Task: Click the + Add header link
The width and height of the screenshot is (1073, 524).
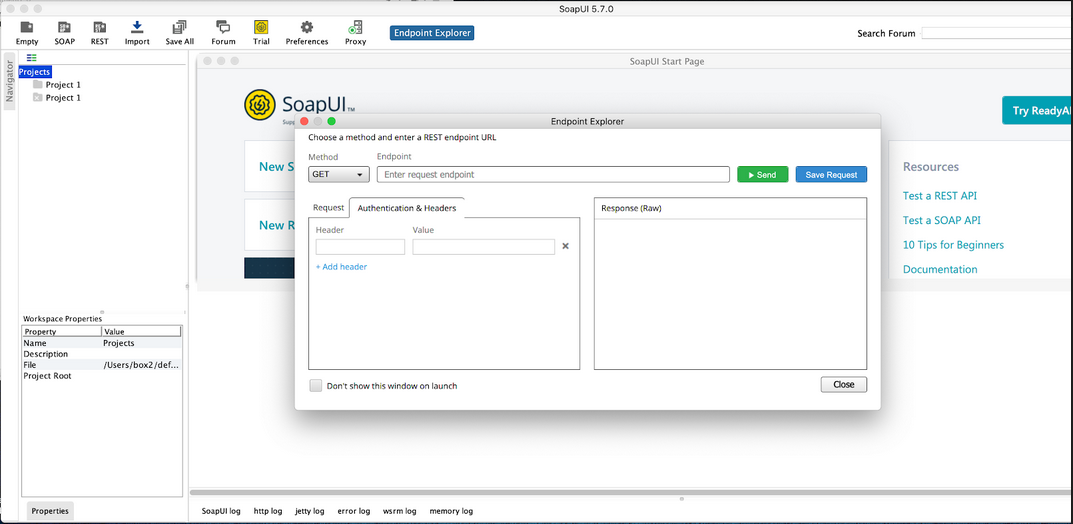Action: tap(341, 267)
